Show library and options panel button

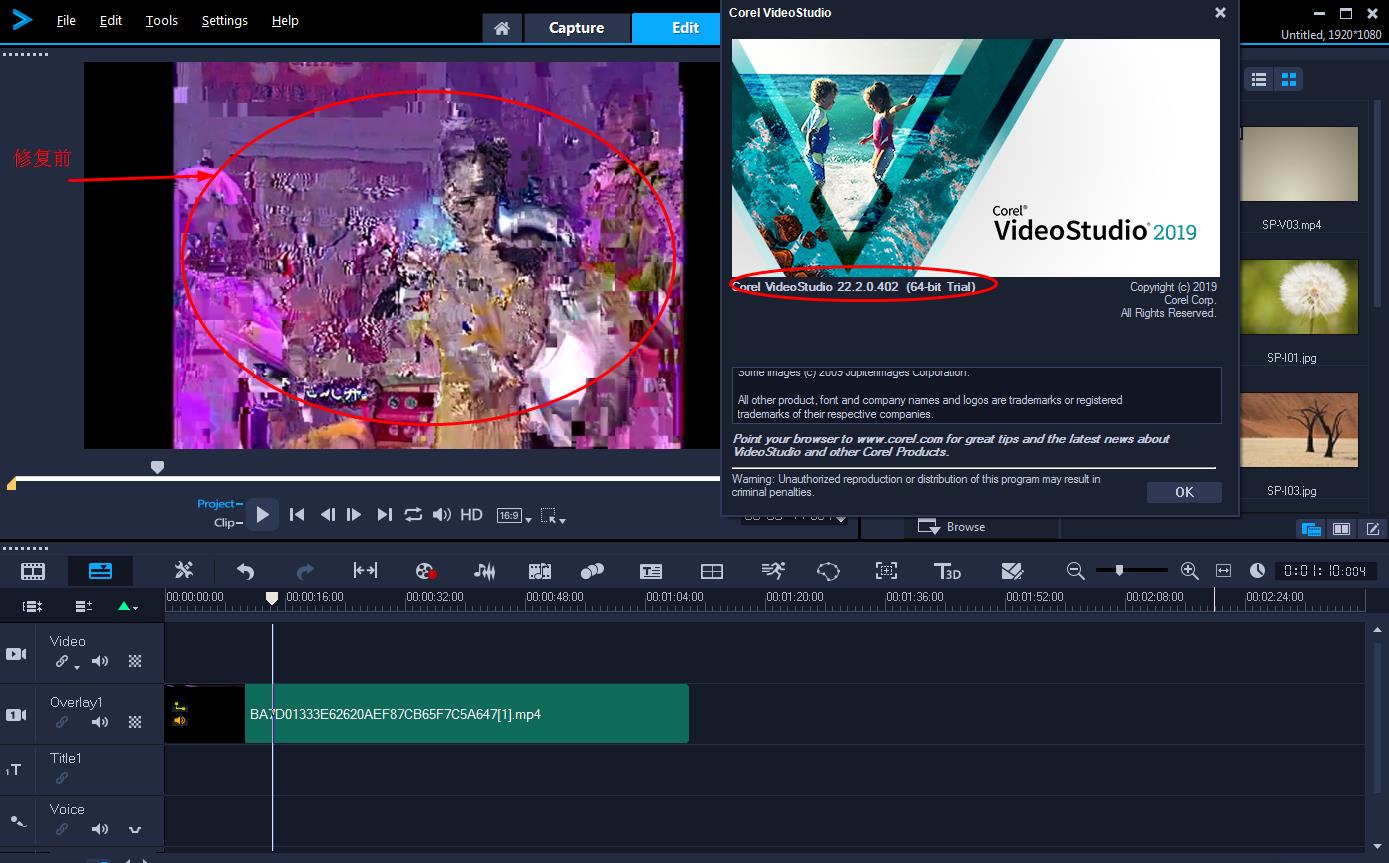[x=1342, y=528]
